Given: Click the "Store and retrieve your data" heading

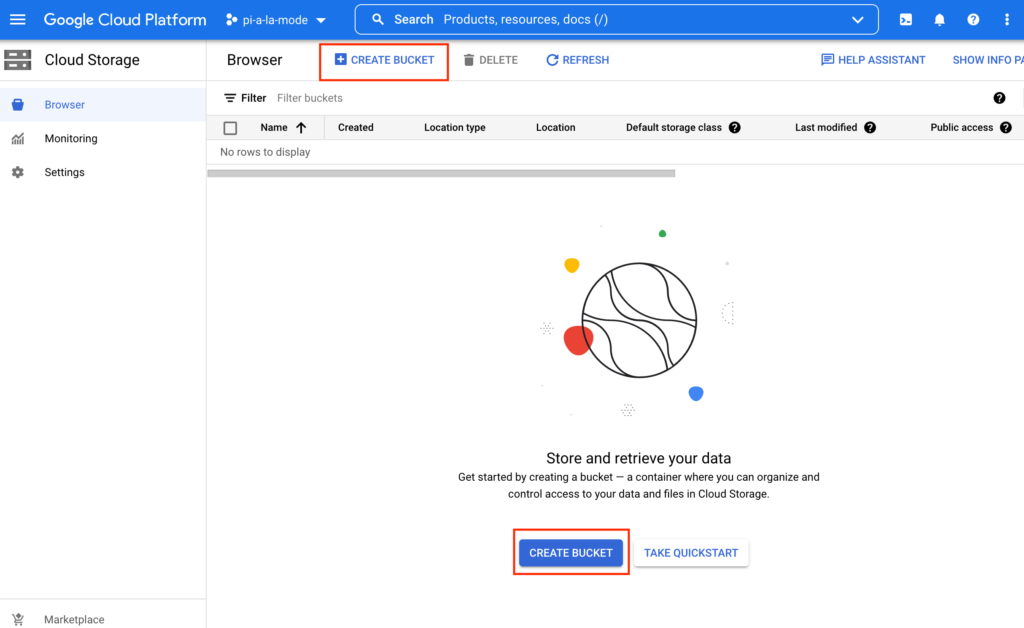Looking at the screenshot, I should [639, 458].
